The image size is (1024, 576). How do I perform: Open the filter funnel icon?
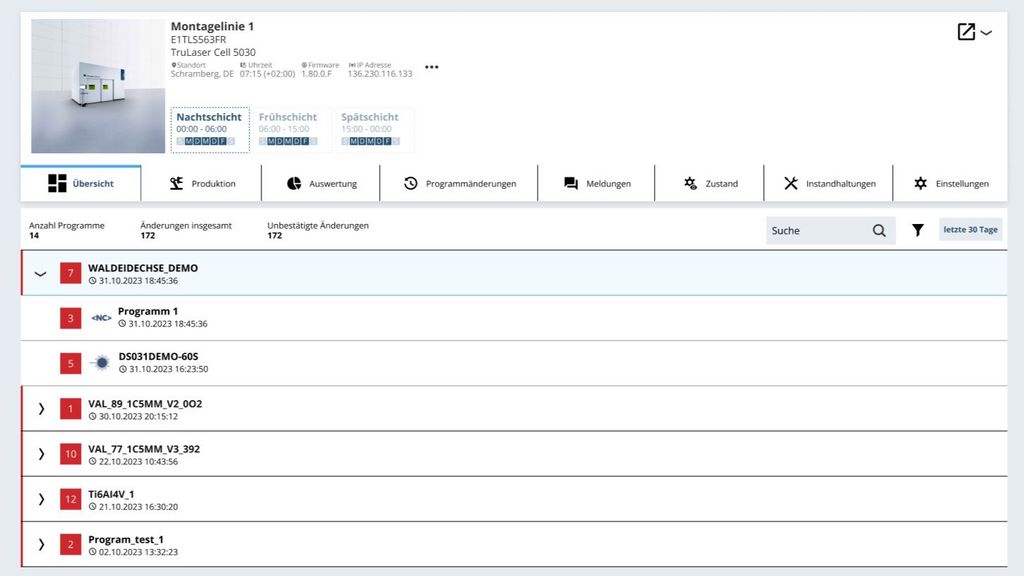918,231
